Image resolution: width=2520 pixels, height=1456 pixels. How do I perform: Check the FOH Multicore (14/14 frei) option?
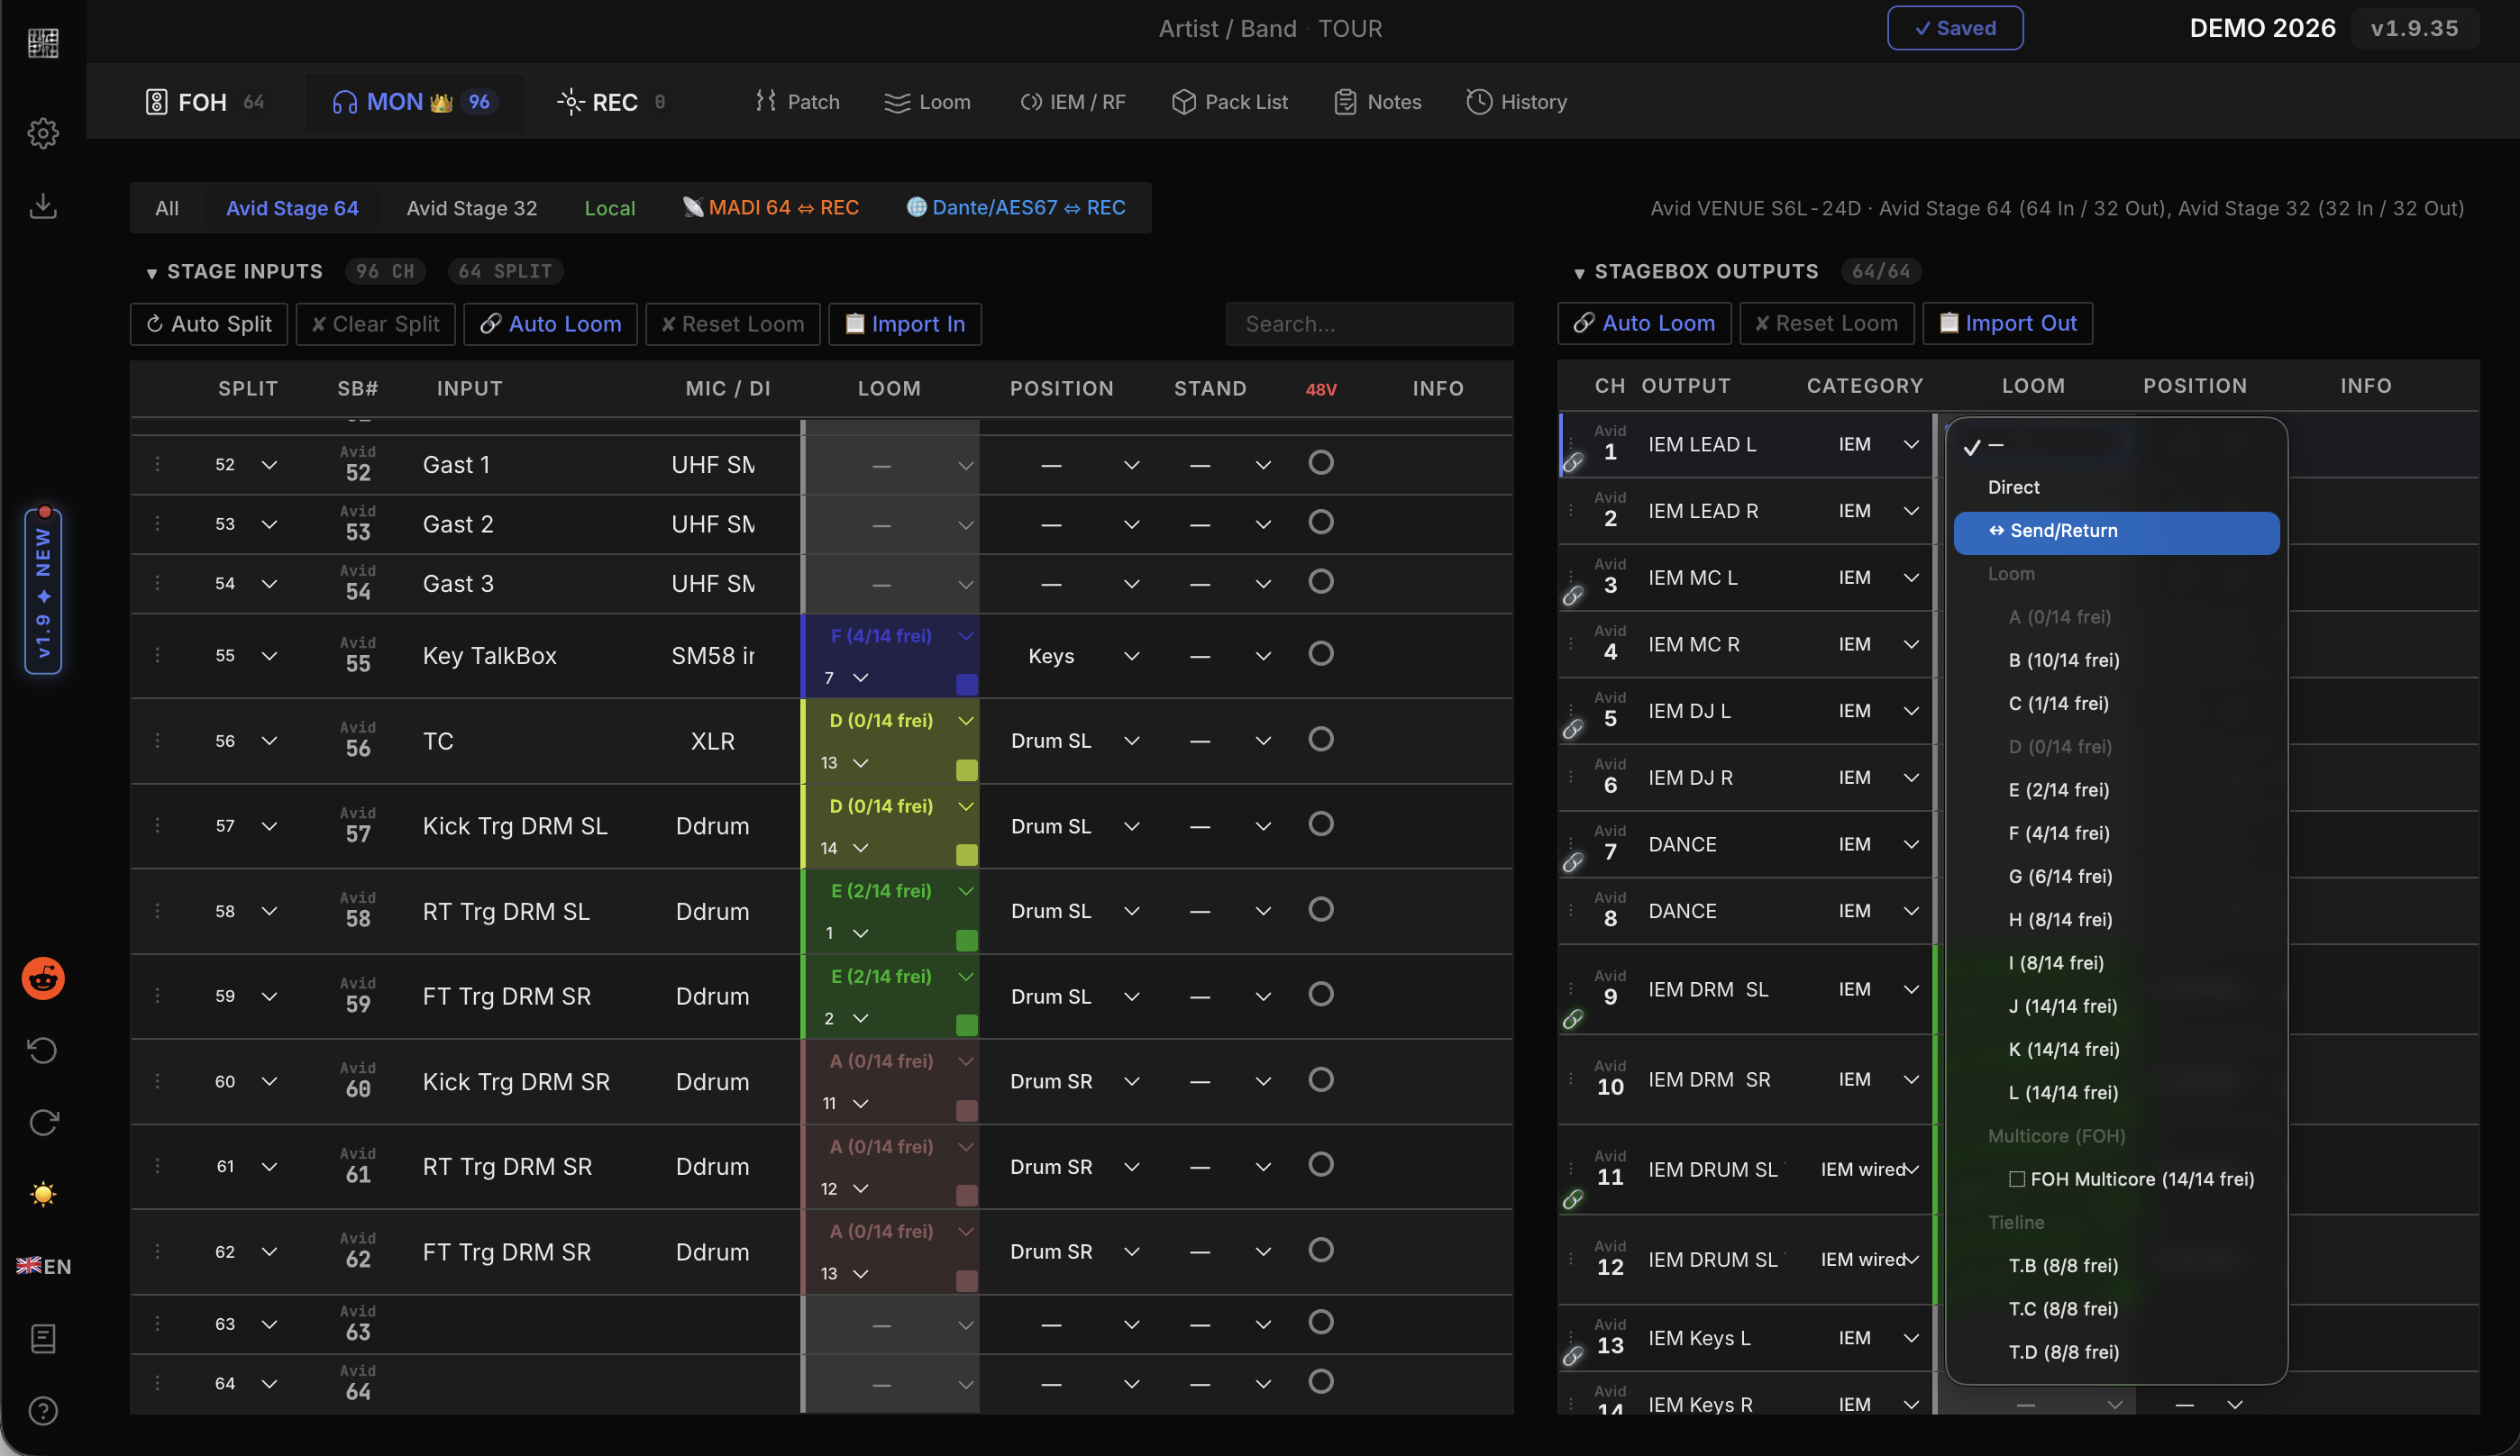coord(2131,1179)
